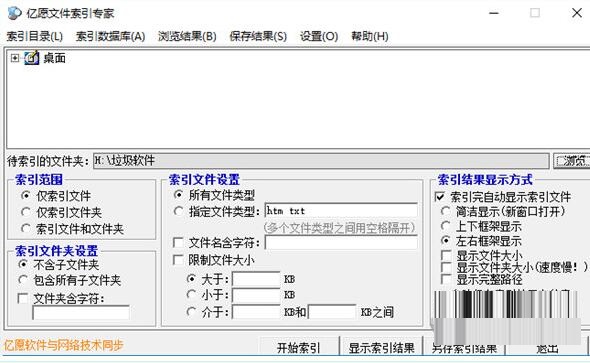Image resolution: width=590 pixels, height=363 pixels.
Task: Select the 桌面 tree item label
Action: click(55, 58)
